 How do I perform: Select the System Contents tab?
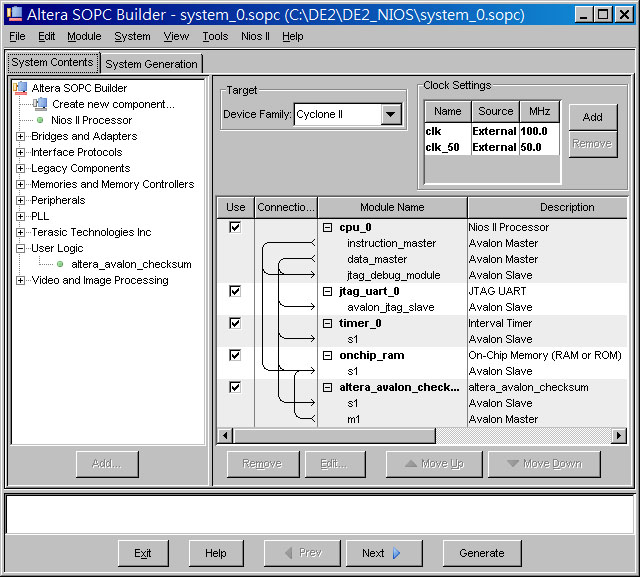tap(53, 62)
